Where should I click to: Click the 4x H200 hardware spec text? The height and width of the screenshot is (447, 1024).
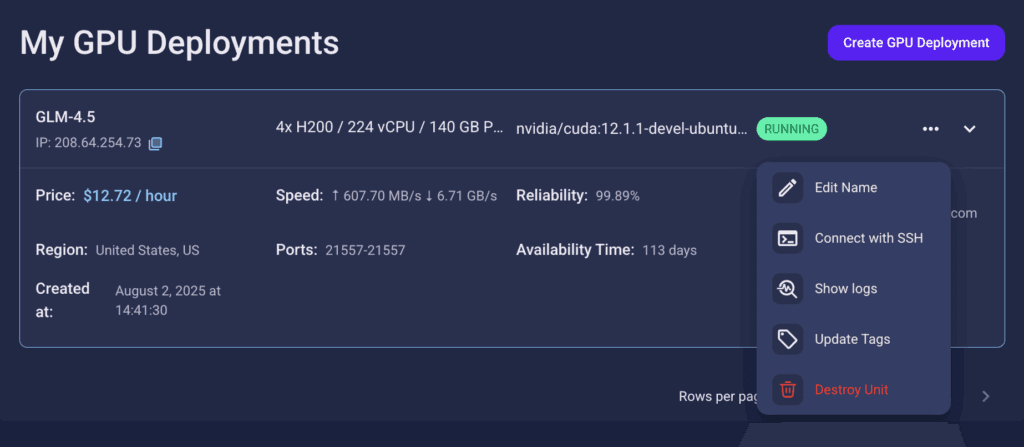389,127
